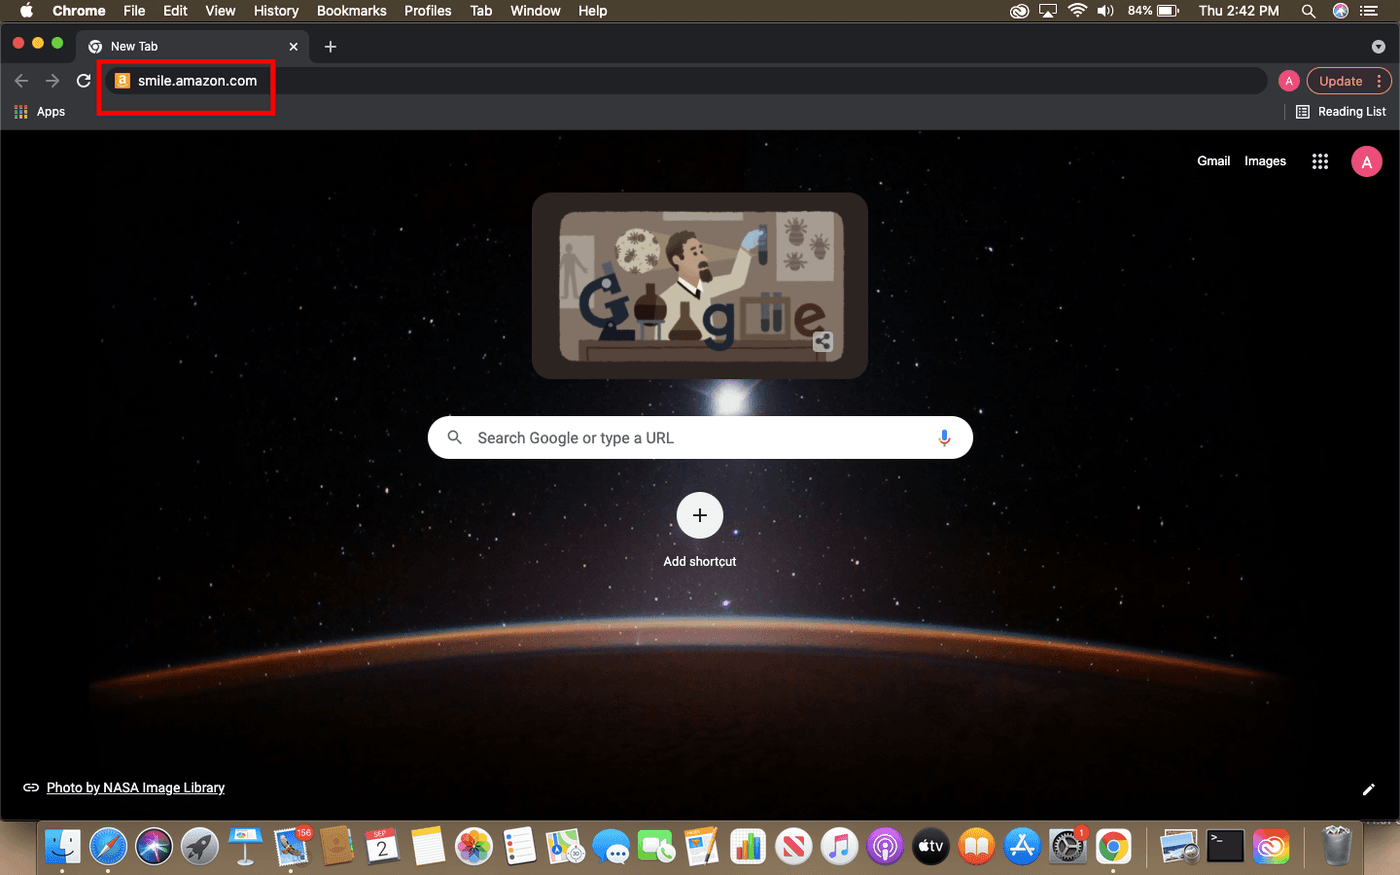
Task: Open the View menu
Action: (220, 11)
